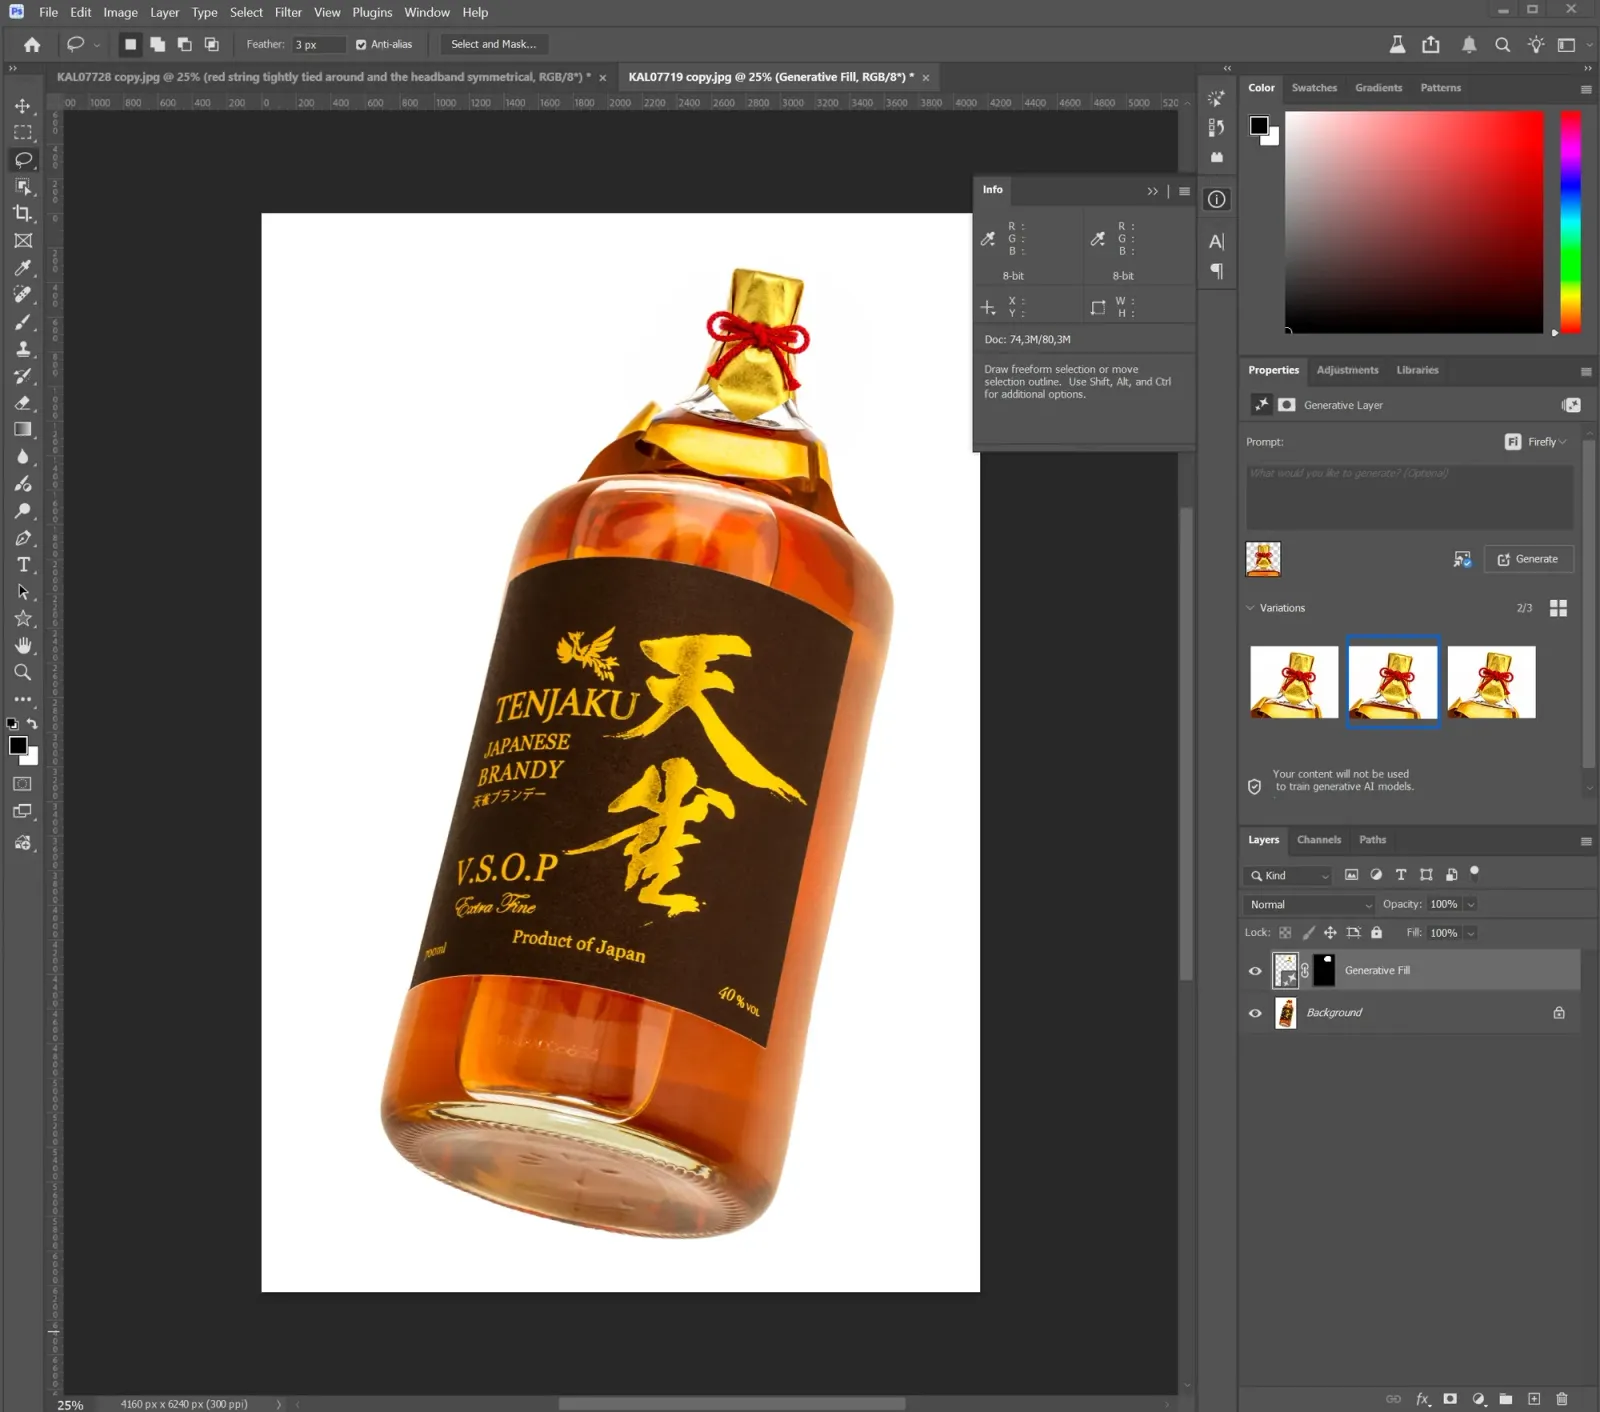Click the foreground color swatch in Color panel
The width and height of the screenshot is (1600, 1412).
[x=1259, y=125]
